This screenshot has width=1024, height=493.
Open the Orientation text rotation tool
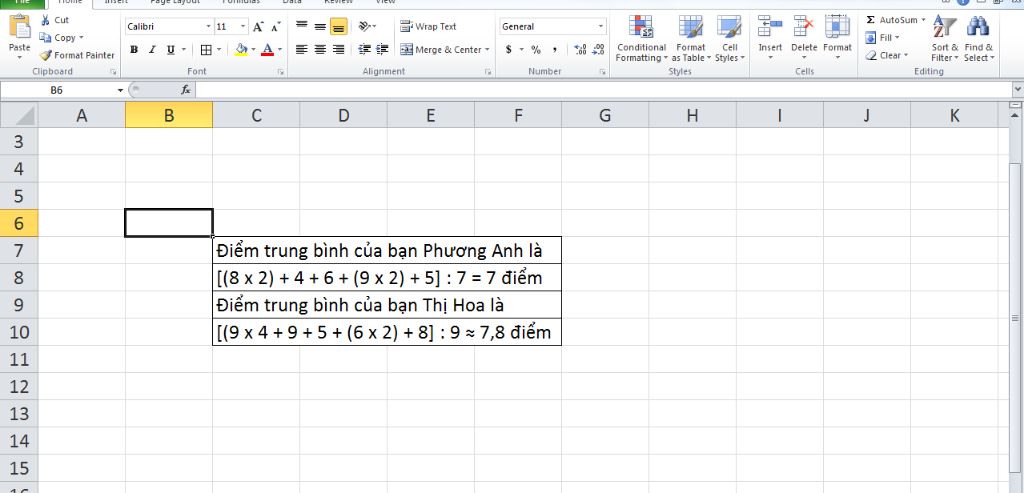(x=365, y=27)
